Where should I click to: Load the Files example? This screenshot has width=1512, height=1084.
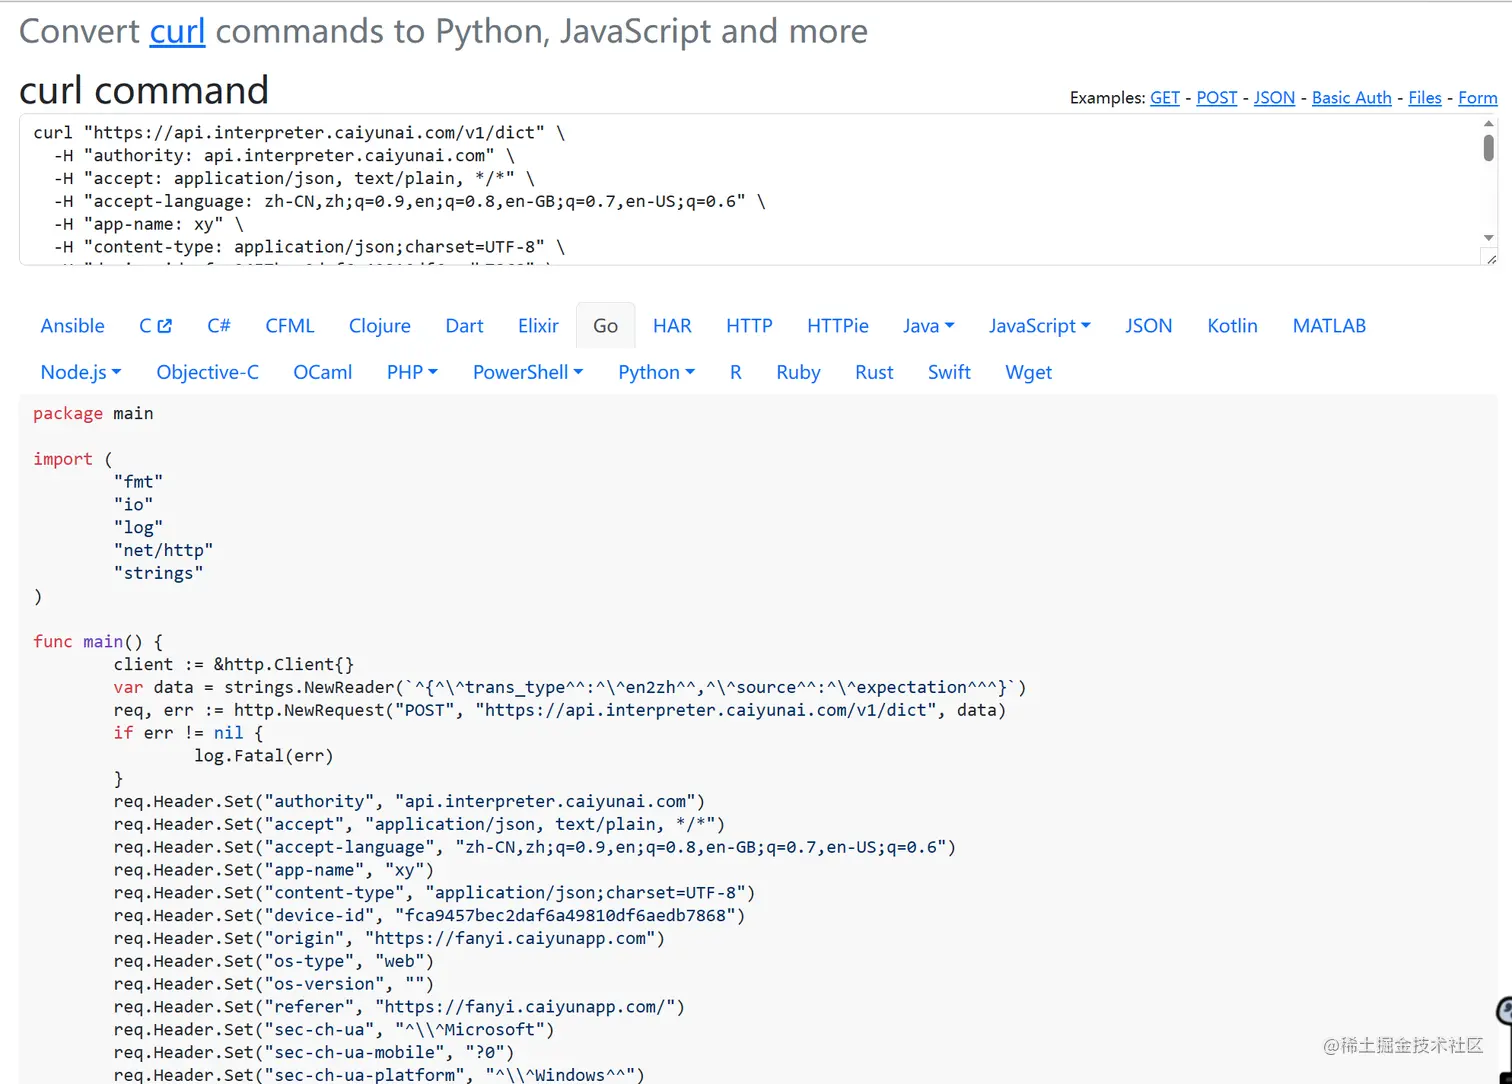click(x=1424, y=98)
